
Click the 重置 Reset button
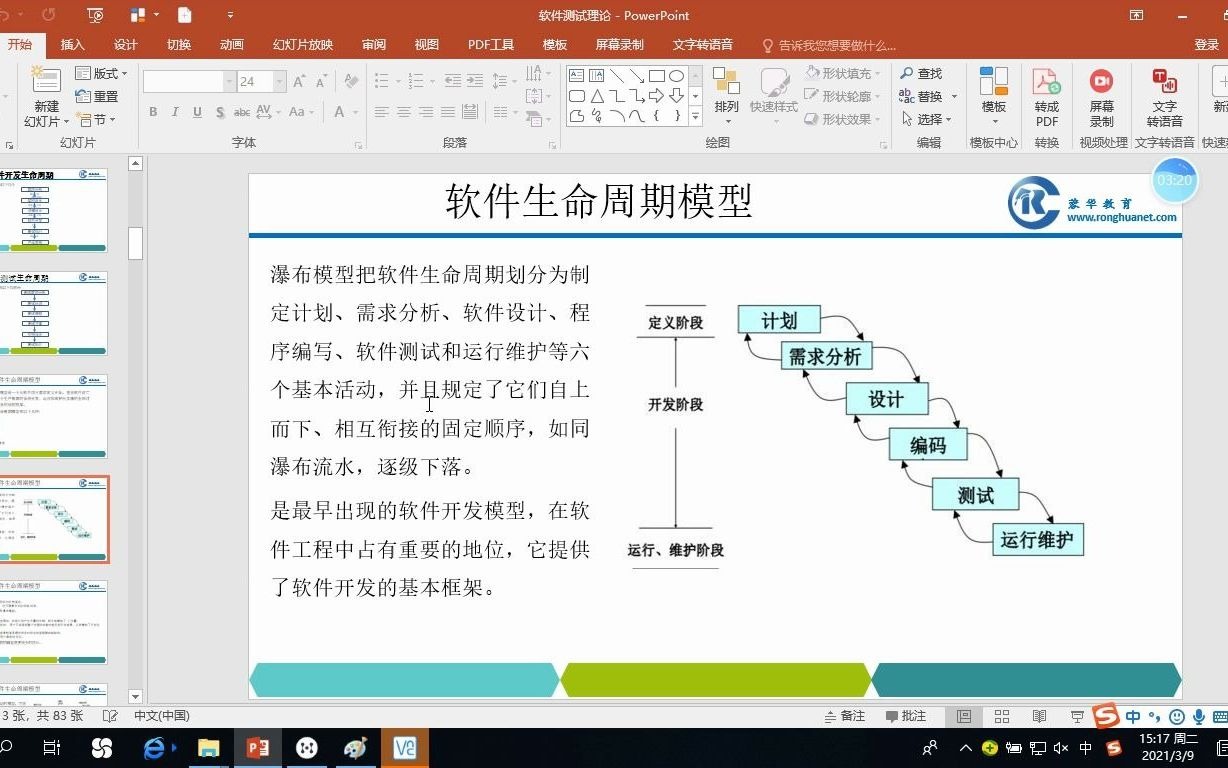tap(100, 96)
